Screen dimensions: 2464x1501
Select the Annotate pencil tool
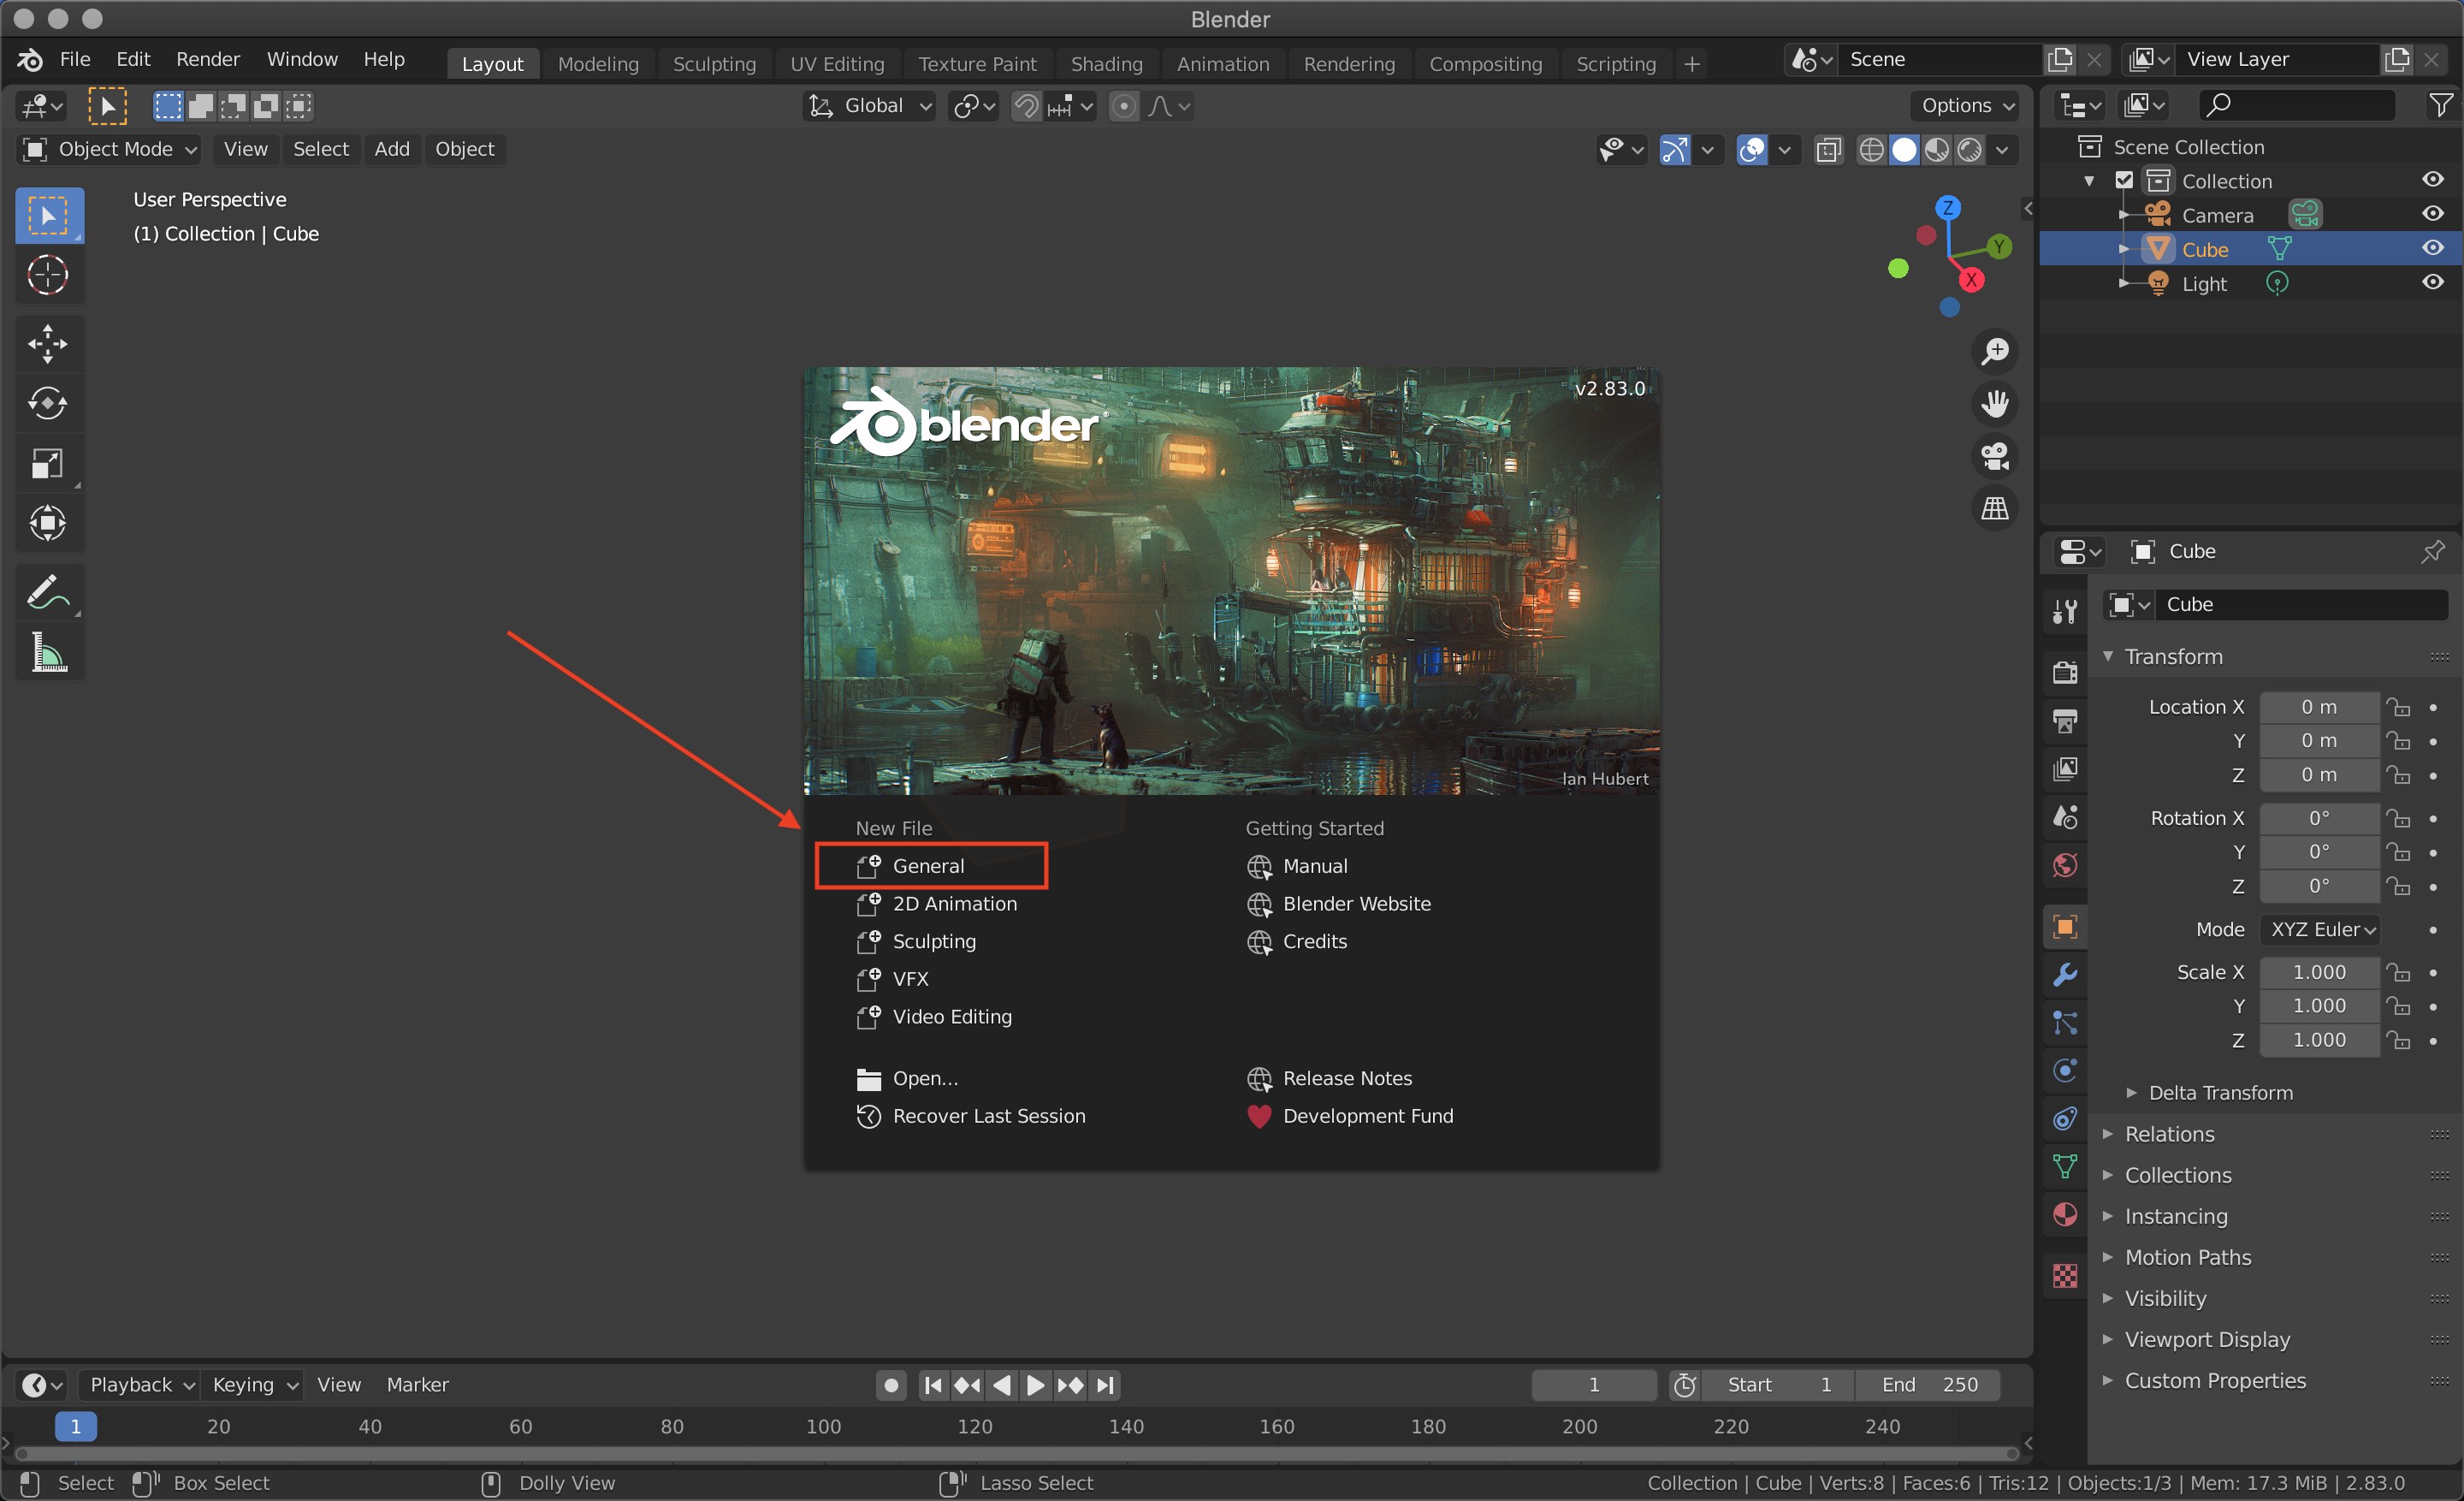[x=48, y=592]
